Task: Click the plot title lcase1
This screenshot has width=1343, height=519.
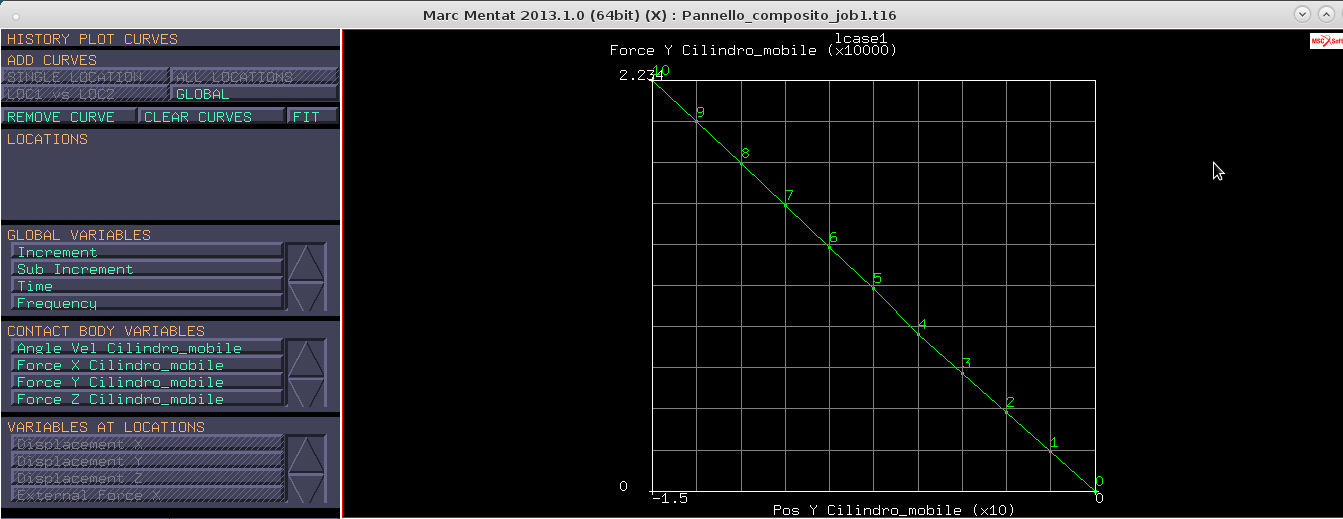Action: click(x=861, y=38)
